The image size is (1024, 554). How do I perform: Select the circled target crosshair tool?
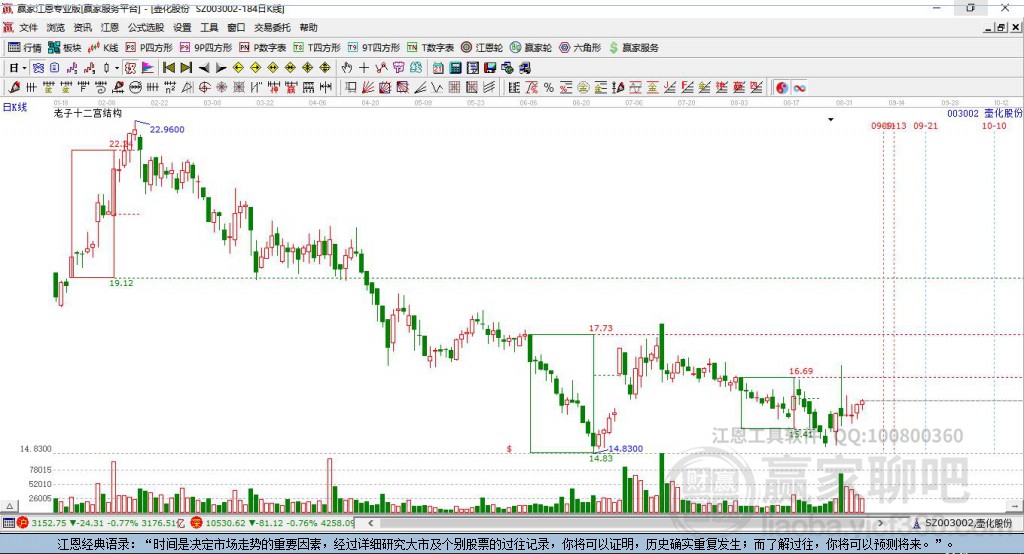(x=204, y=88)
